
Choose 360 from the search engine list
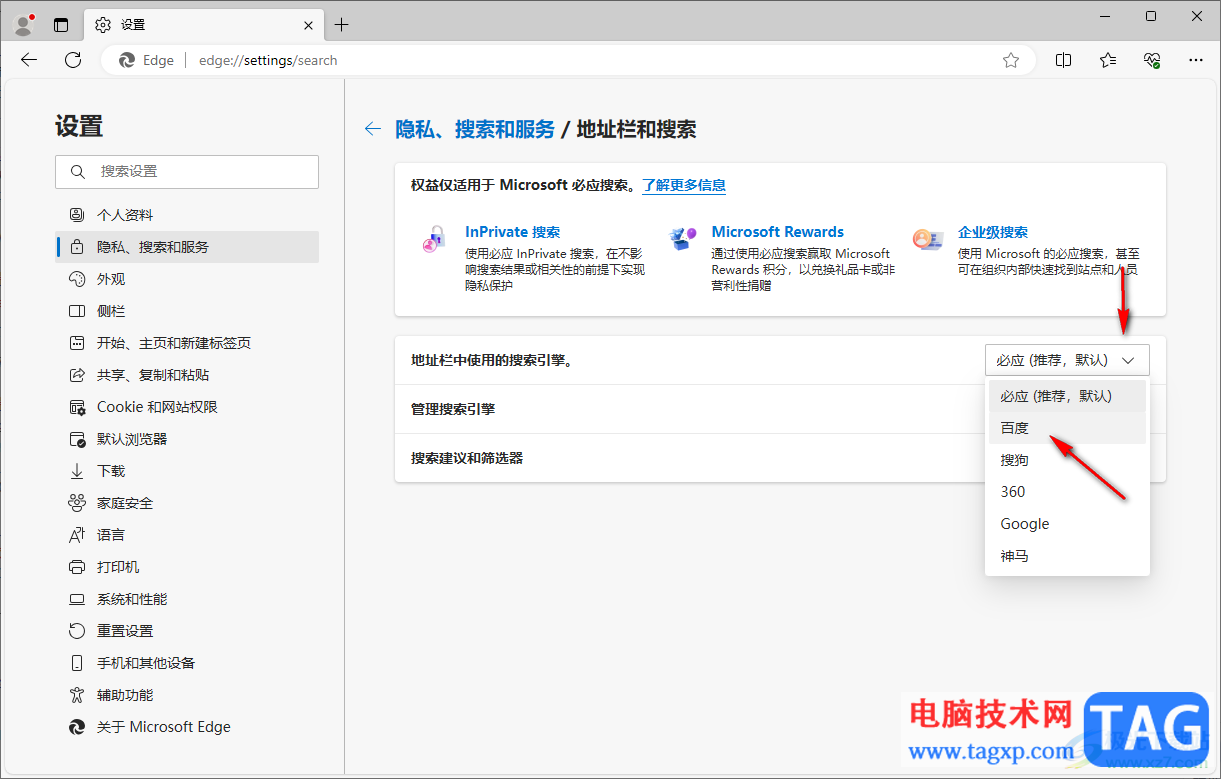click(x=1067, y=492)
